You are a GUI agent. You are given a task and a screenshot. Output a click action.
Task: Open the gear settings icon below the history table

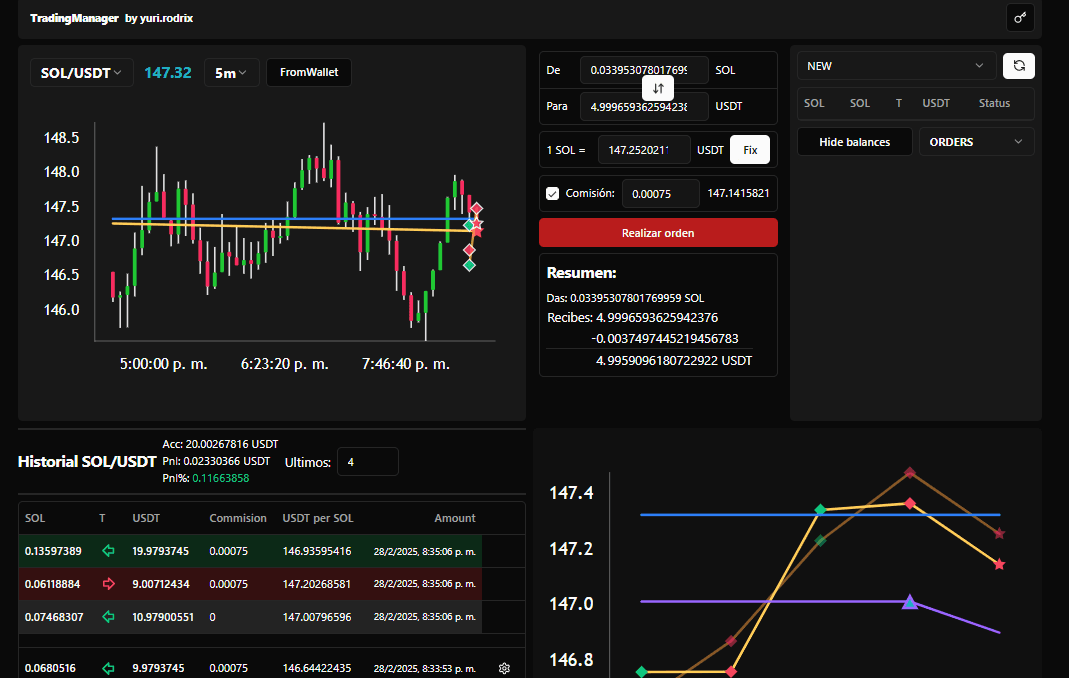tap(504, 667)
